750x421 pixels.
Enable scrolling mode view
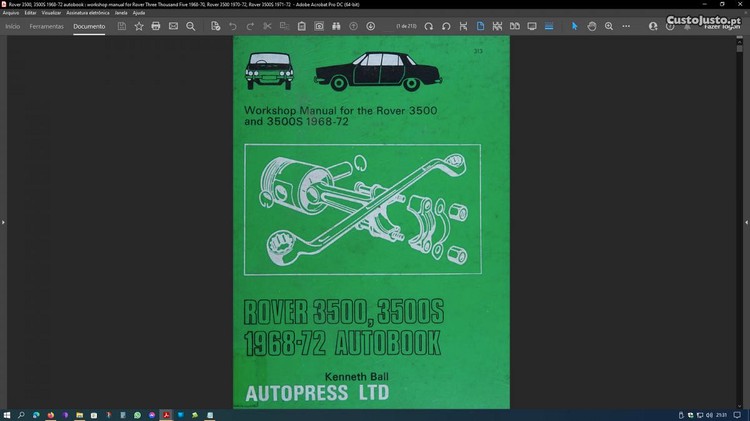497,26
